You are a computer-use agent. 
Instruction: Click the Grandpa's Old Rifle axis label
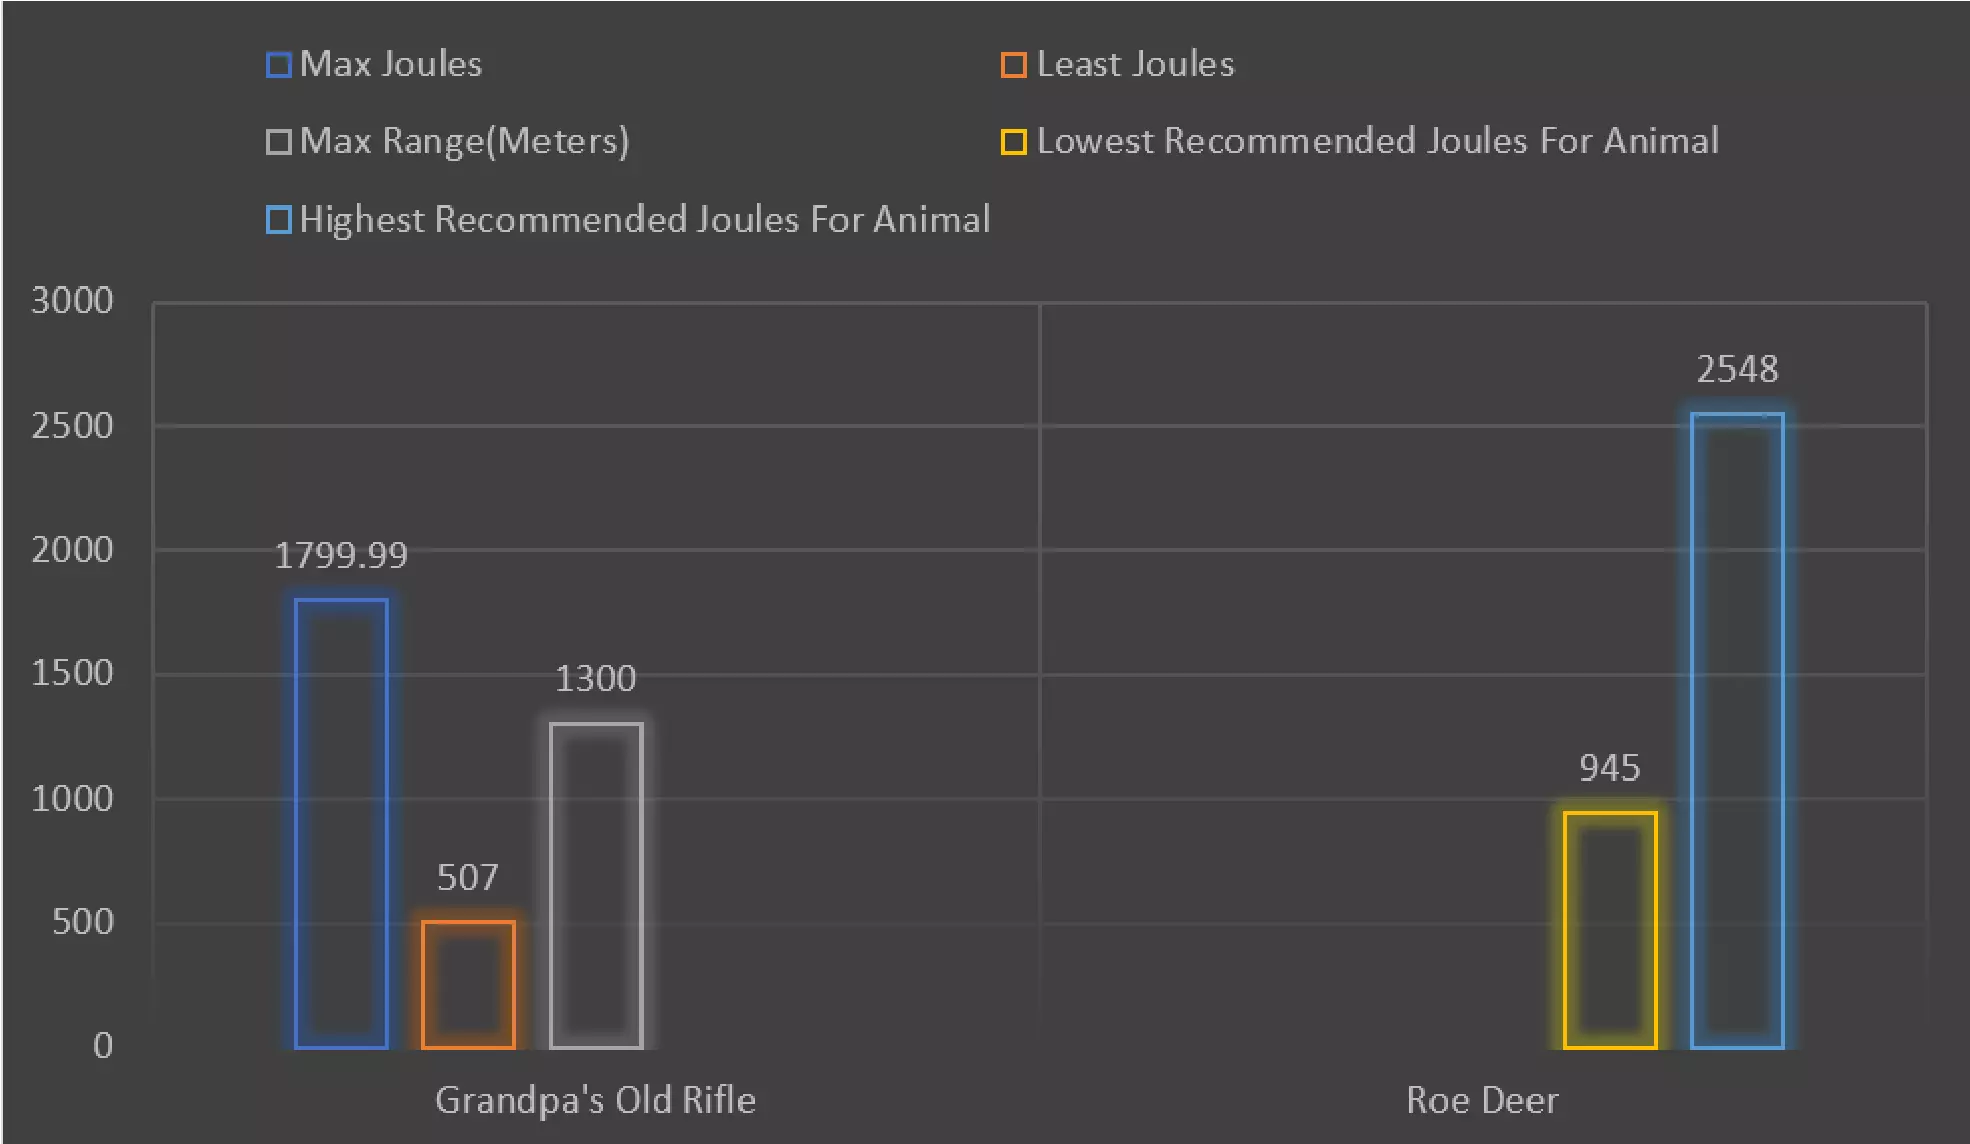coord(595,1100)
